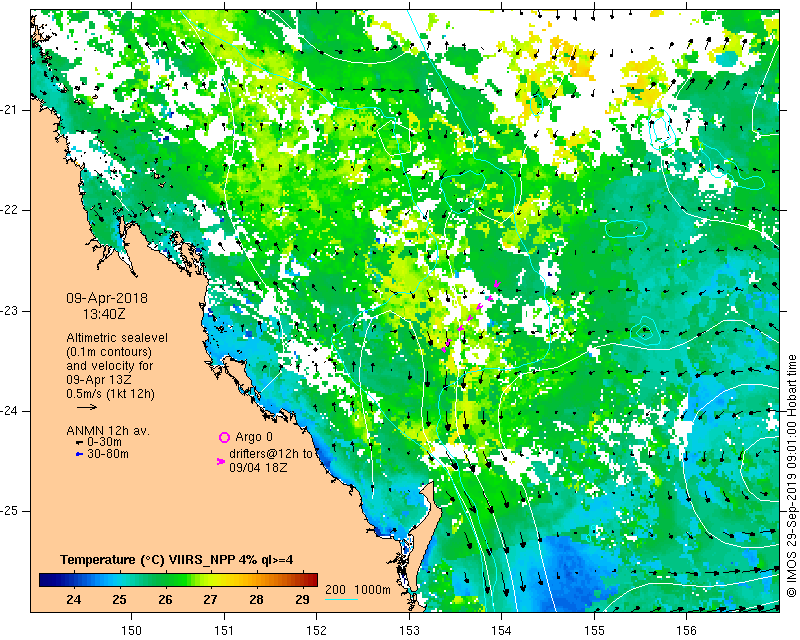
Task: Click the temperature color bar legend
Action: coord(178,580)
